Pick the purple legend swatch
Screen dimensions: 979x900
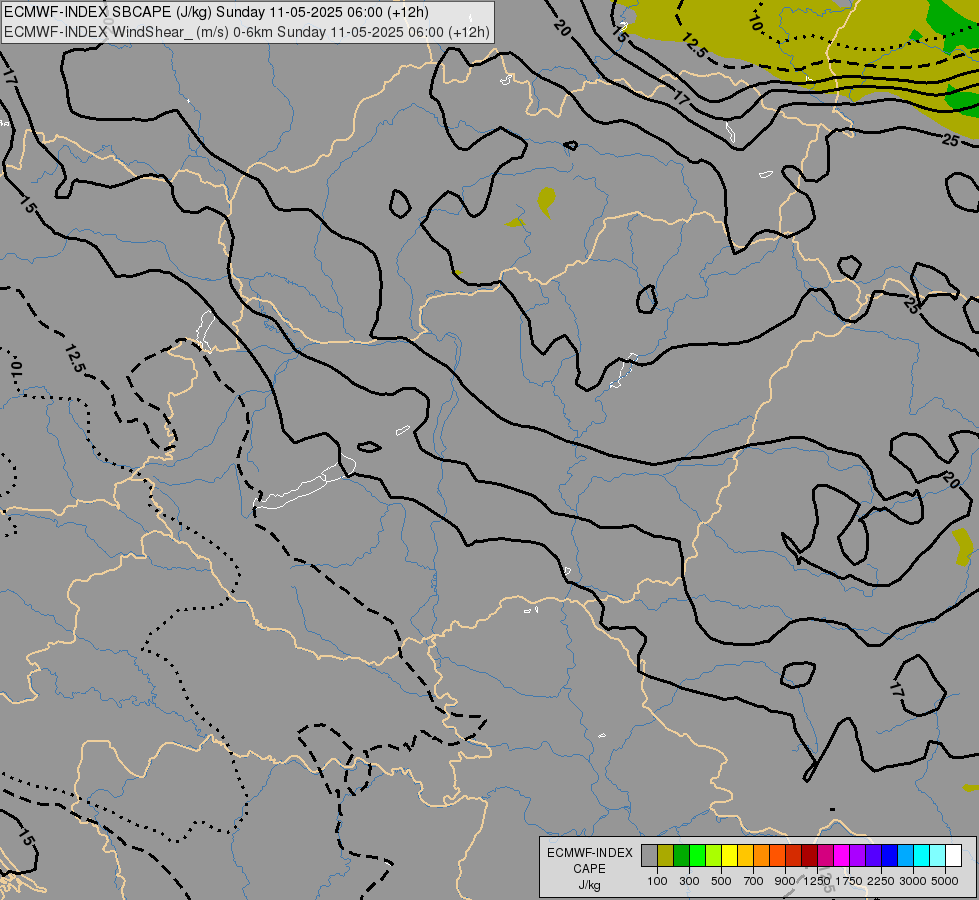(x=857, y=855)
